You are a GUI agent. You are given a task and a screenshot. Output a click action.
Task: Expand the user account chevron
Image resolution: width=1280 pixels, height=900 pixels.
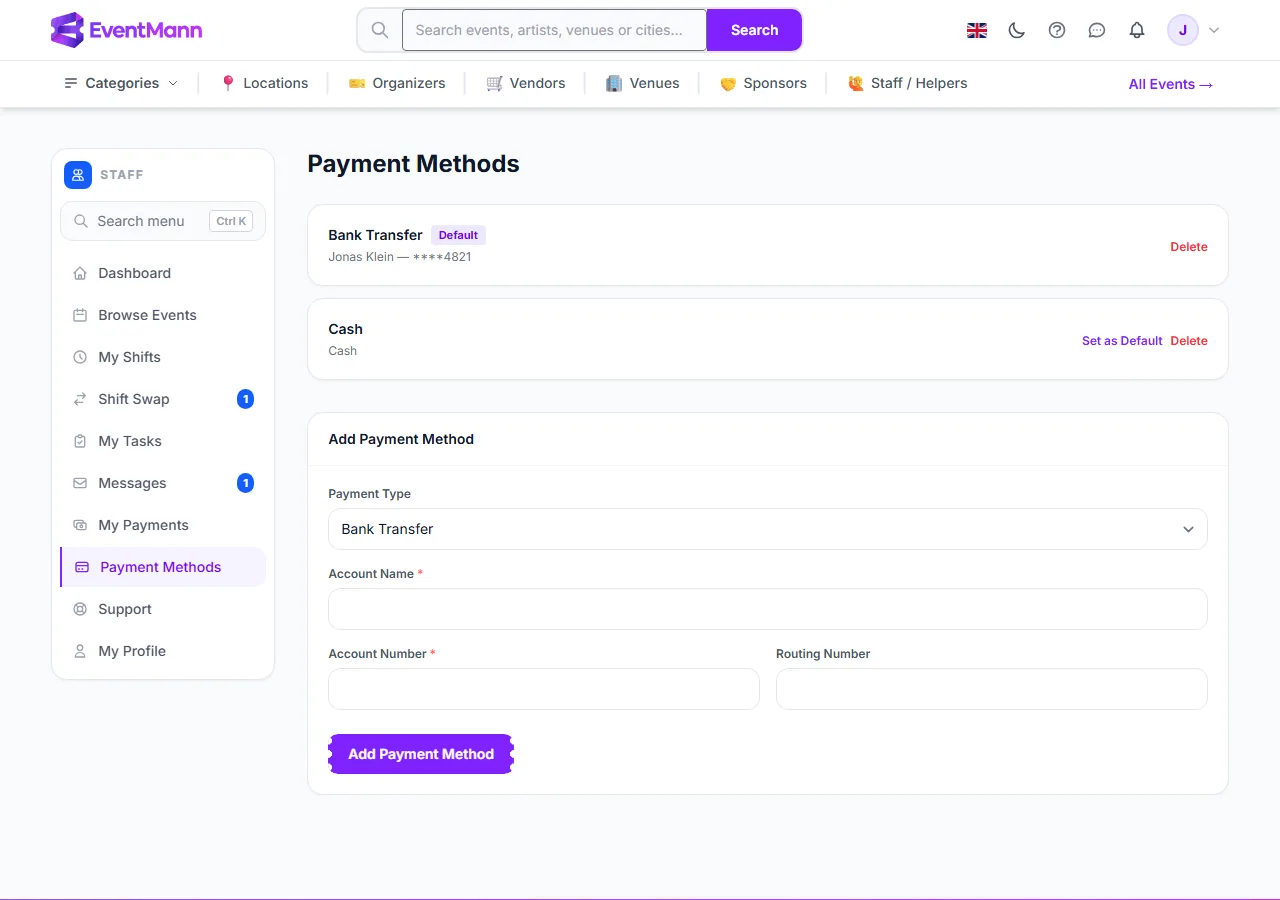tap(1214, 30)
